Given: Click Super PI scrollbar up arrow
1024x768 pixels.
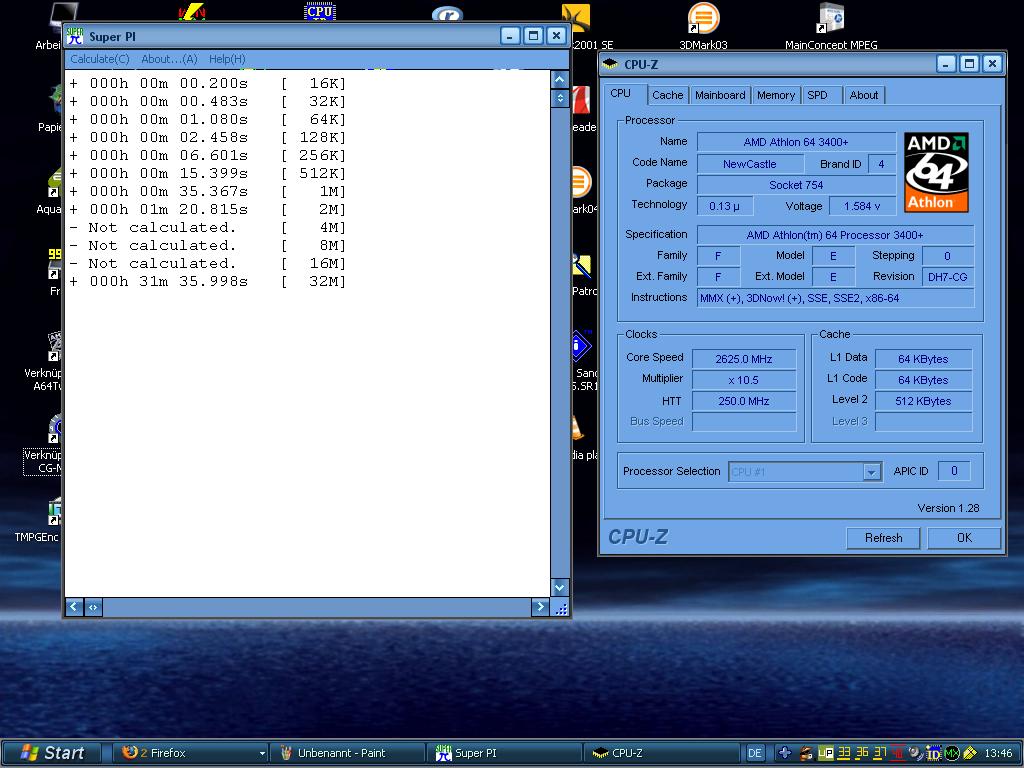Looking at the screenshot, I should [x=560, y=80].
